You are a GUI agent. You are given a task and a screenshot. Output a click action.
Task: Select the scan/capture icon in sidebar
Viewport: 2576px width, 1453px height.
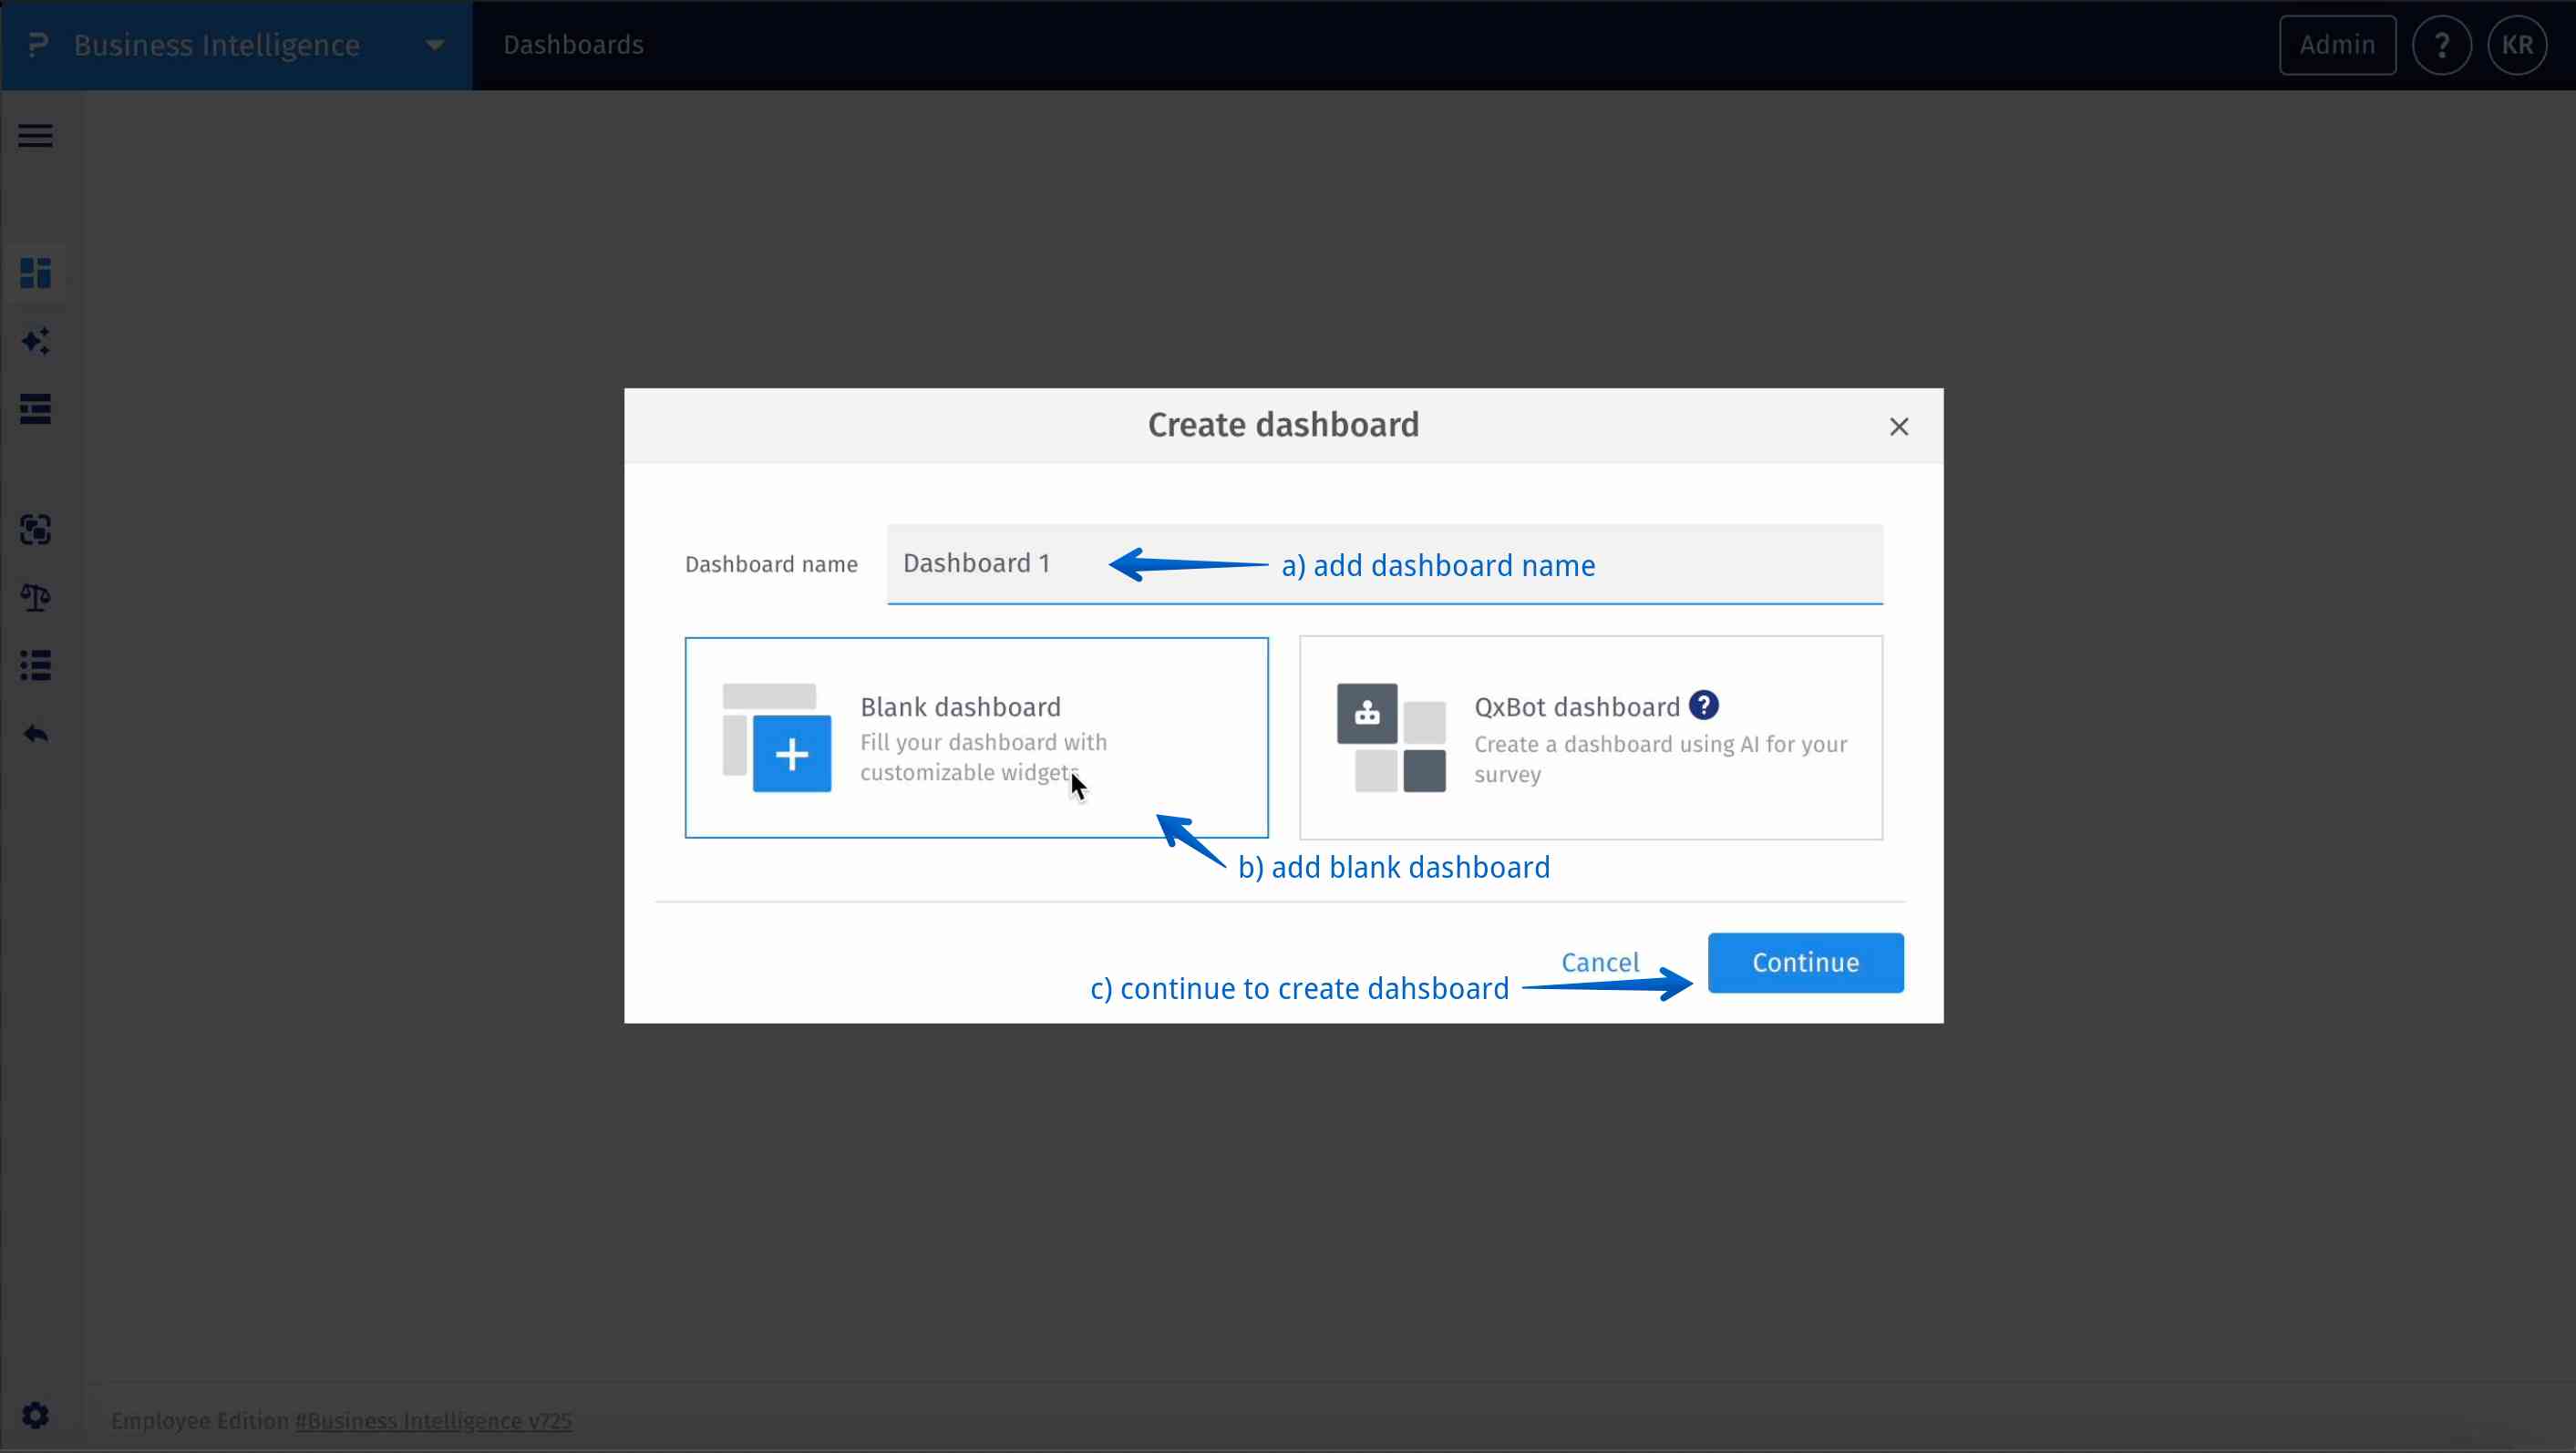click(x=35, y=530)
